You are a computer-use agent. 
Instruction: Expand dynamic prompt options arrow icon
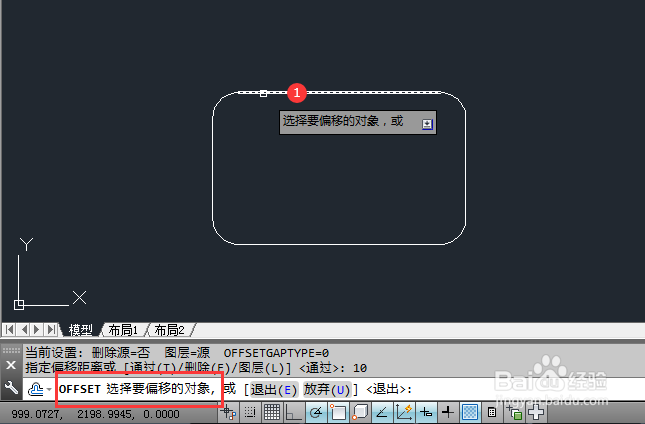coord(427,124)
